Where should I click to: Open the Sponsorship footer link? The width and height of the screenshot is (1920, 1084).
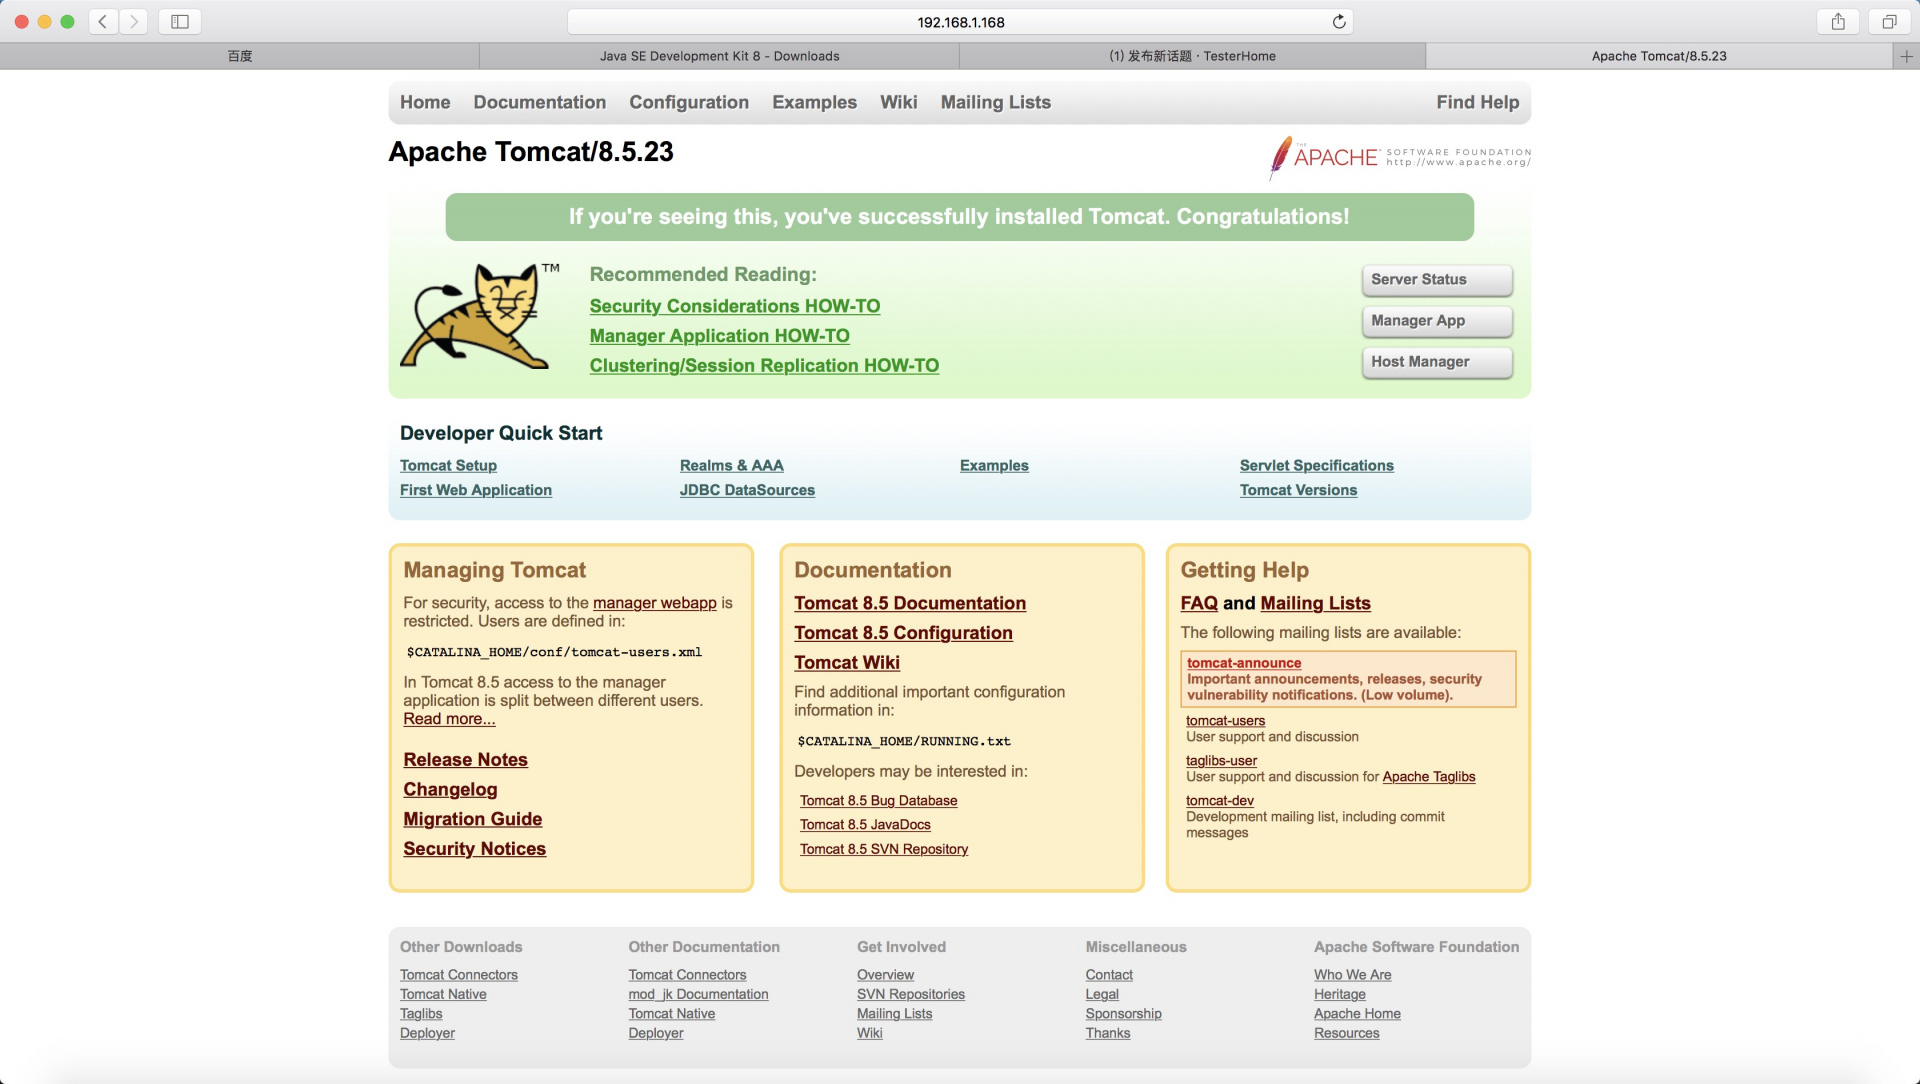(x=1123, y=1014)
